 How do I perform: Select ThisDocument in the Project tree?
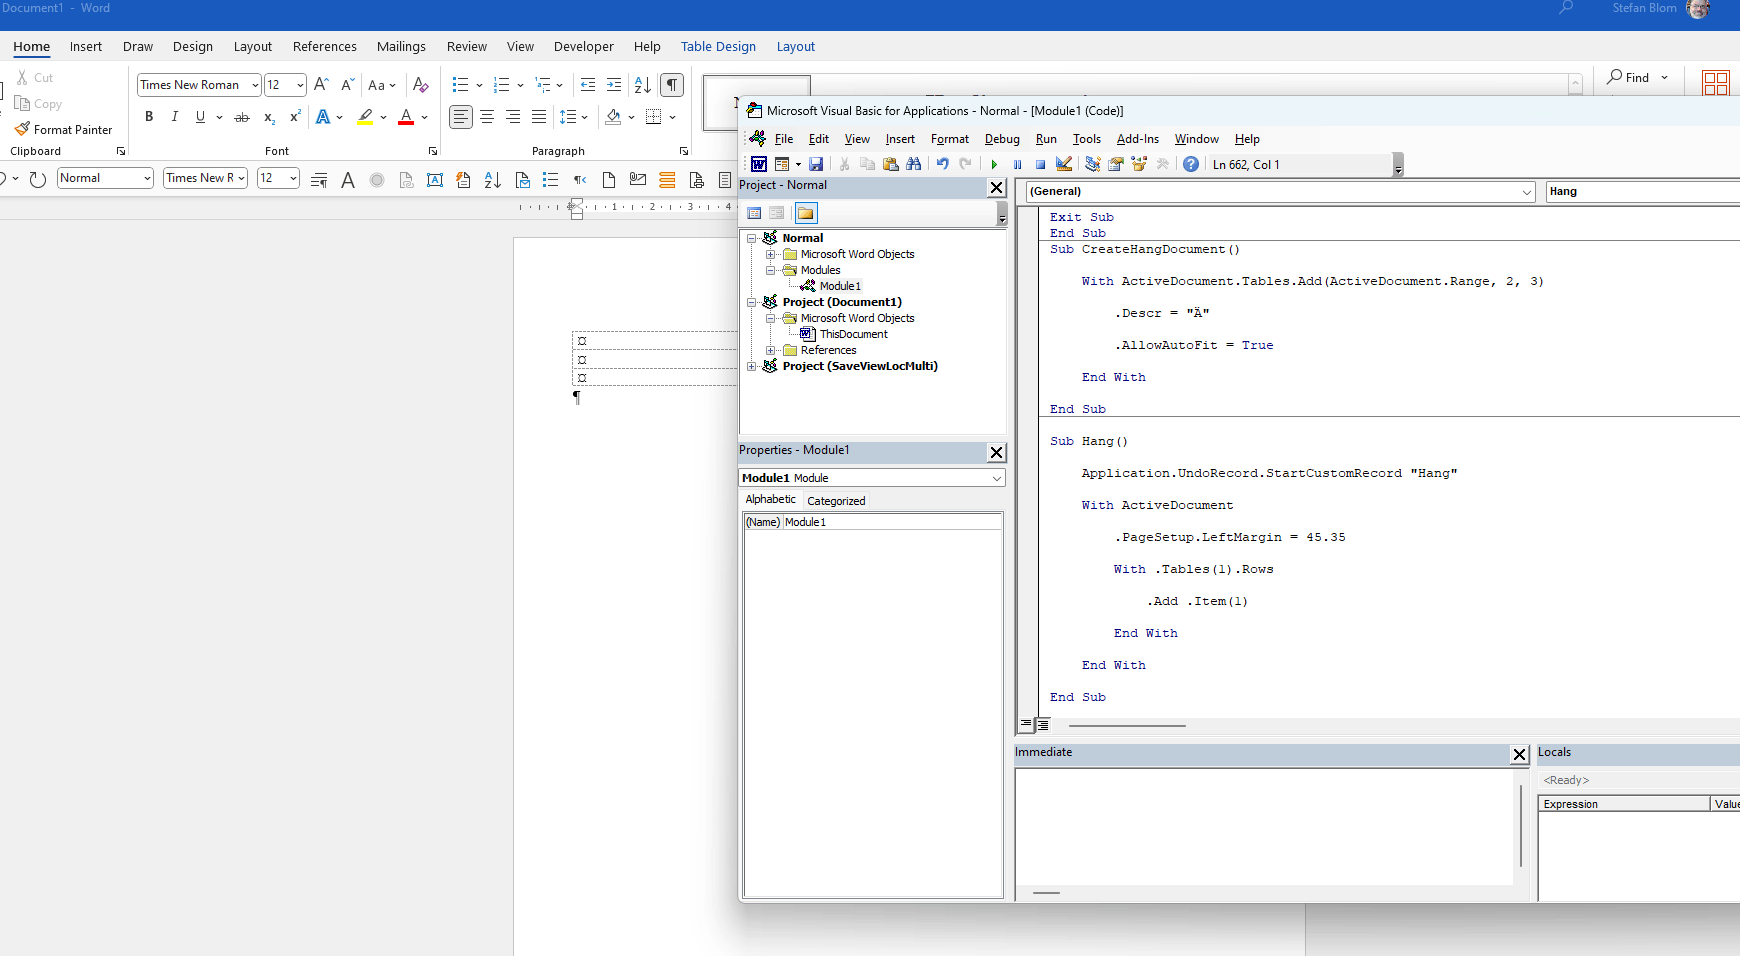[x=853, y=334]
